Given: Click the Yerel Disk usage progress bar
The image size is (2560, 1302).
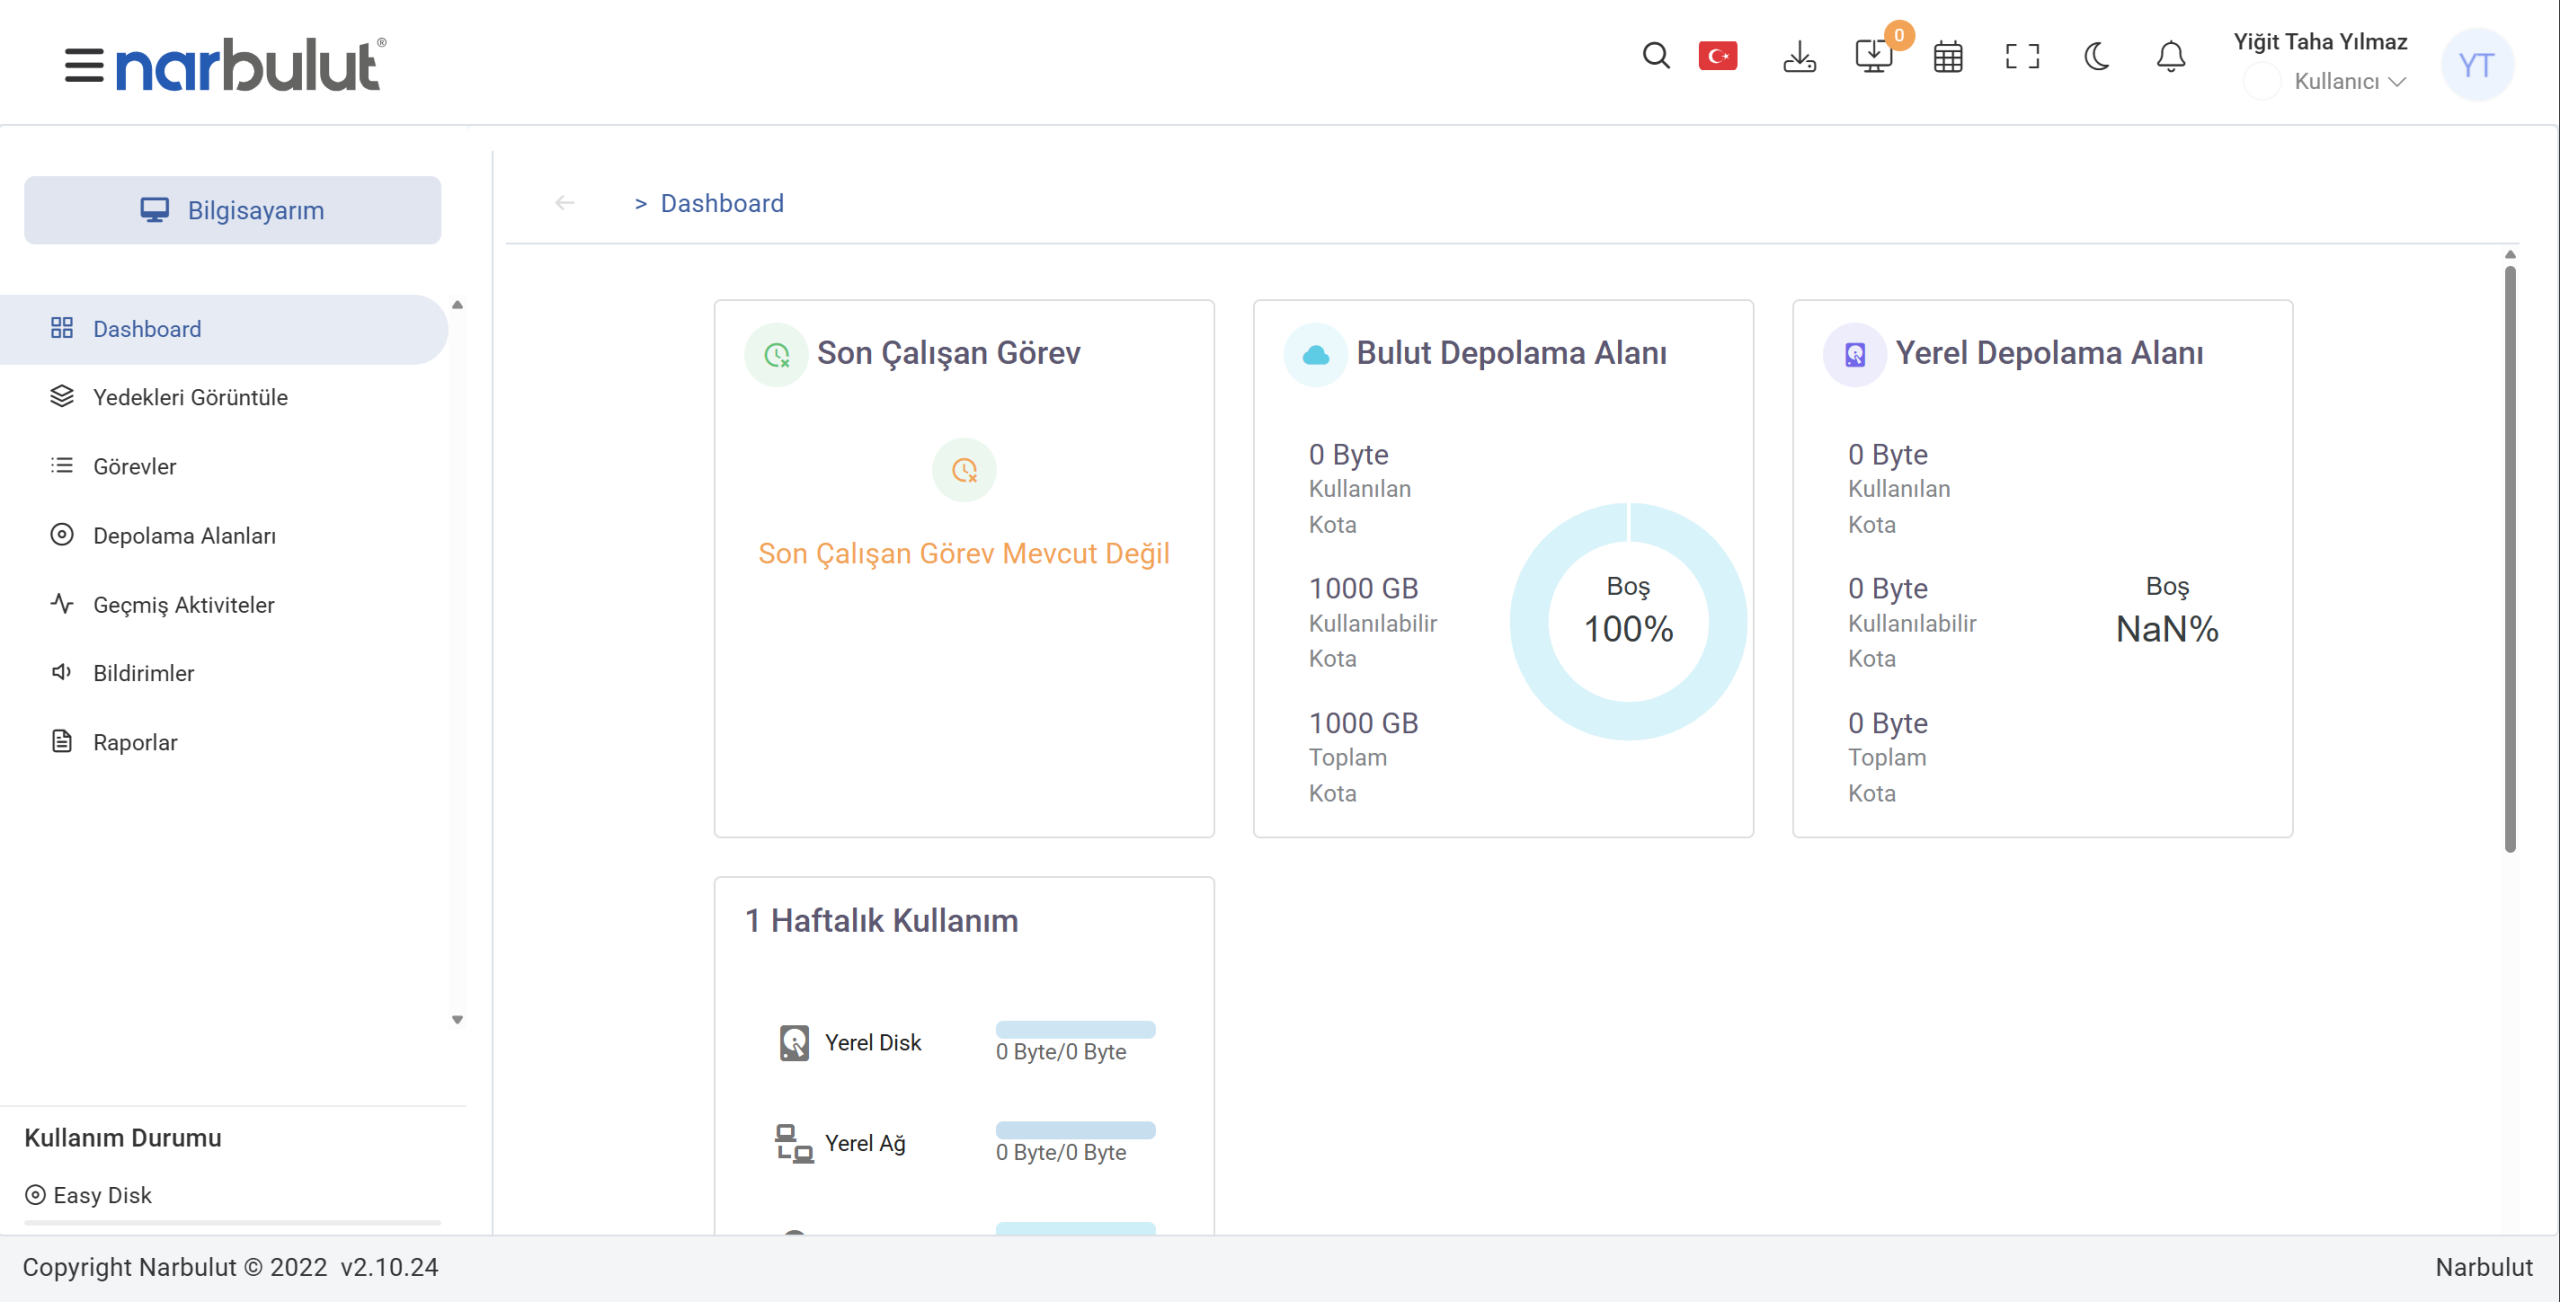Looking at the screenshot, I should [x=1075, y=1029].
